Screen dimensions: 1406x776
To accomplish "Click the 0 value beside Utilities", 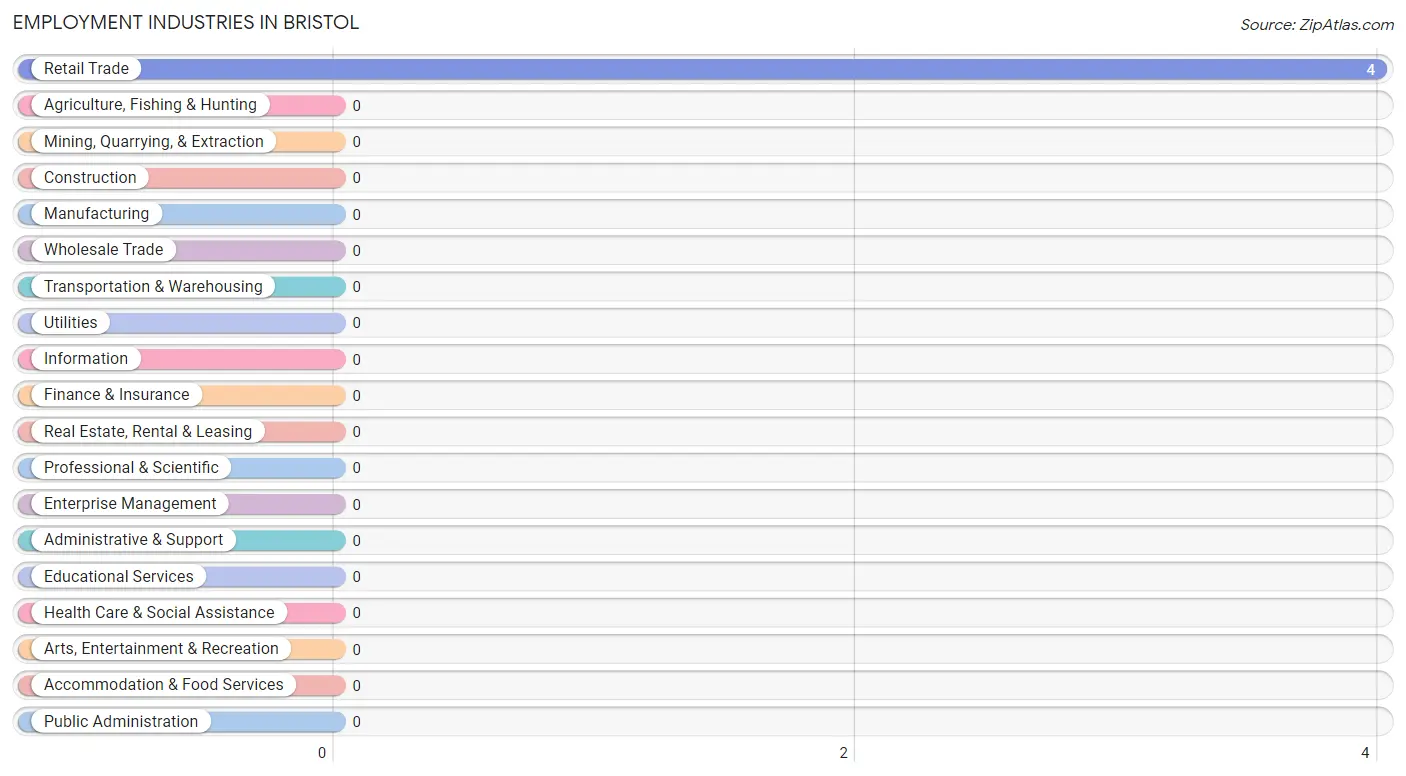I will (356, 323).
